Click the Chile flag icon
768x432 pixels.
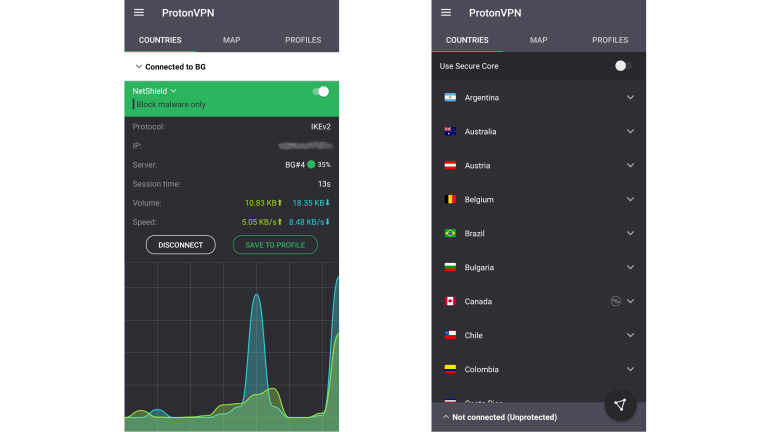click(450, 335)
